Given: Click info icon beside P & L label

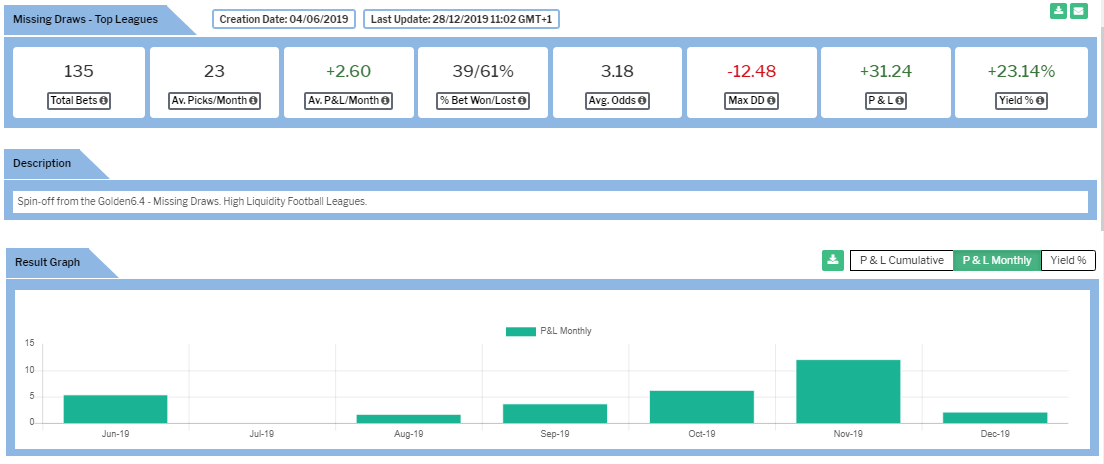Looking at the screenshot, I should [x=899, y=101].
